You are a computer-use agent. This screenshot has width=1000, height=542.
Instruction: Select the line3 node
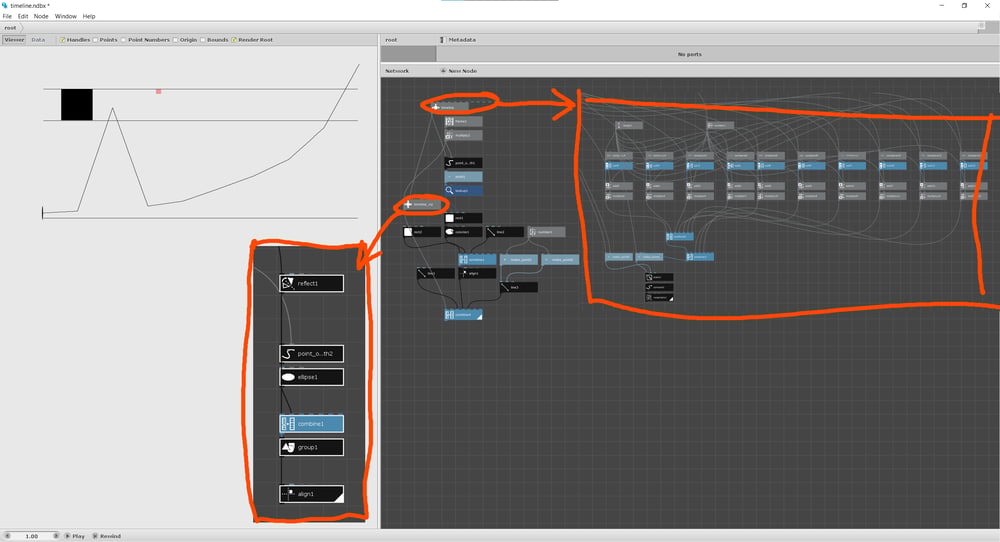[518, 287]
